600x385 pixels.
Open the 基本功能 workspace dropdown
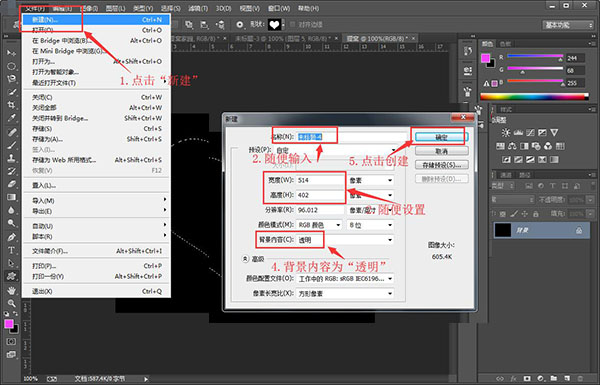tap(568, 25)
